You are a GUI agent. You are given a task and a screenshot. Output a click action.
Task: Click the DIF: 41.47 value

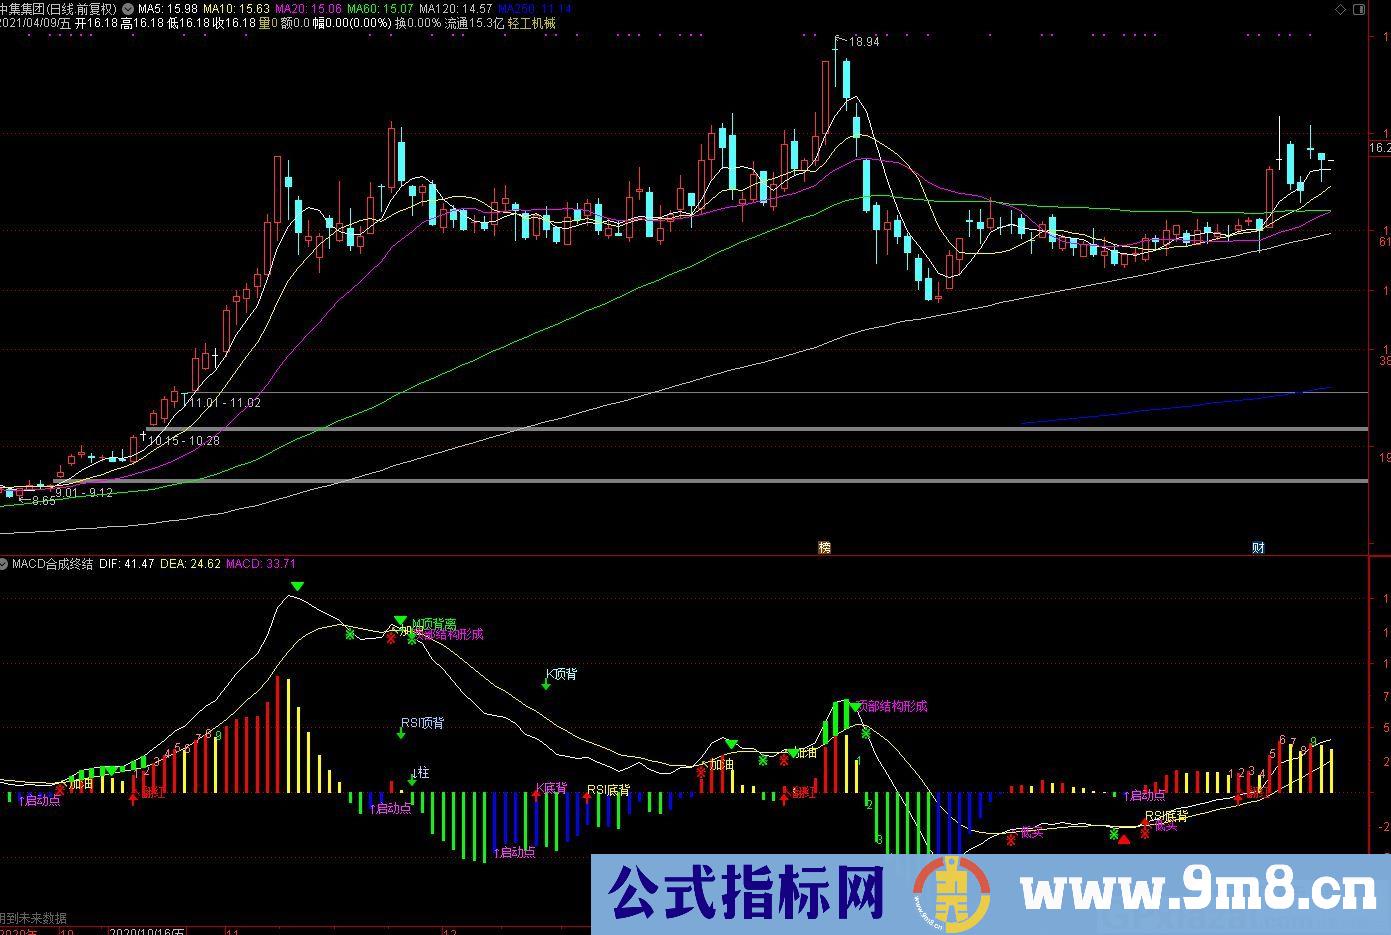pyautogui.click(x=127, y=564)
